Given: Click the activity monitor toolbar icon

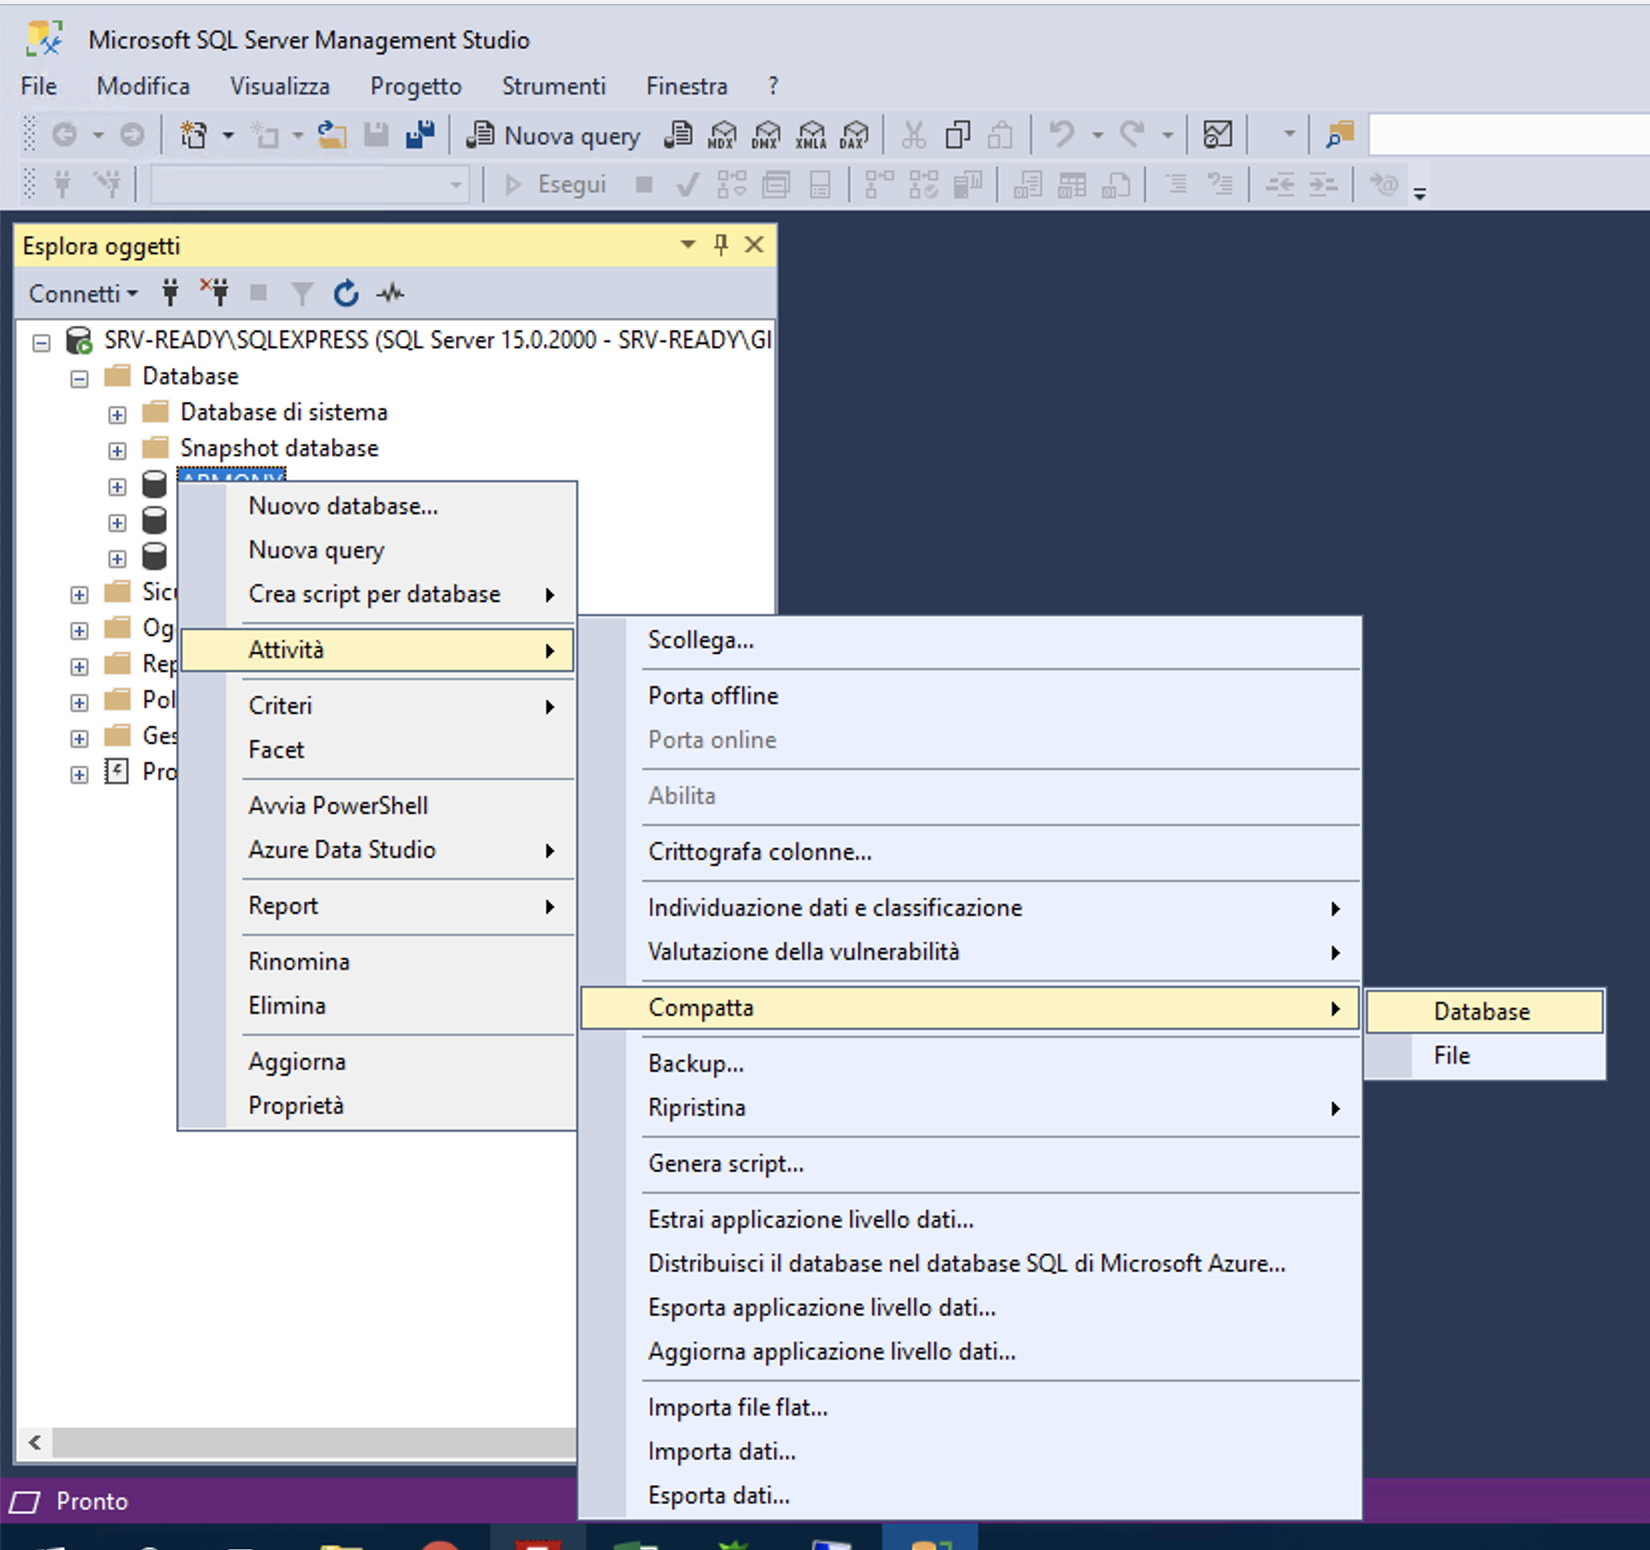Looking at the screenshot, I should click(x=1217, y=134).
